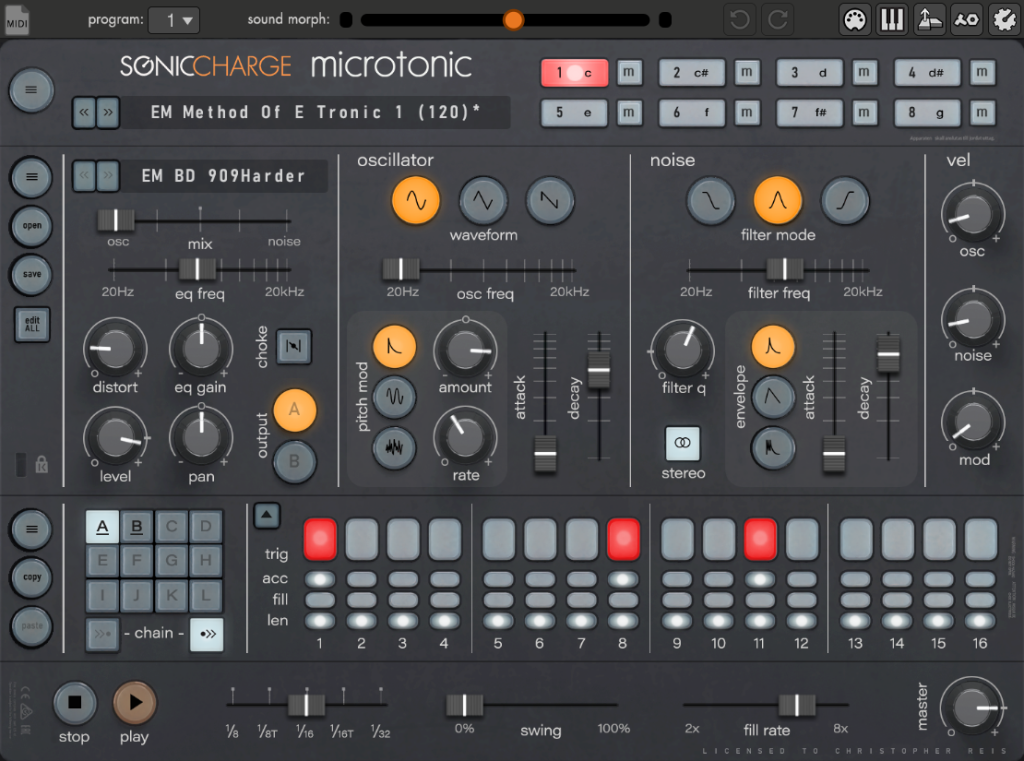Open the settings gear
This screenshot has width=1024, height=761.
coord(1004,20)
